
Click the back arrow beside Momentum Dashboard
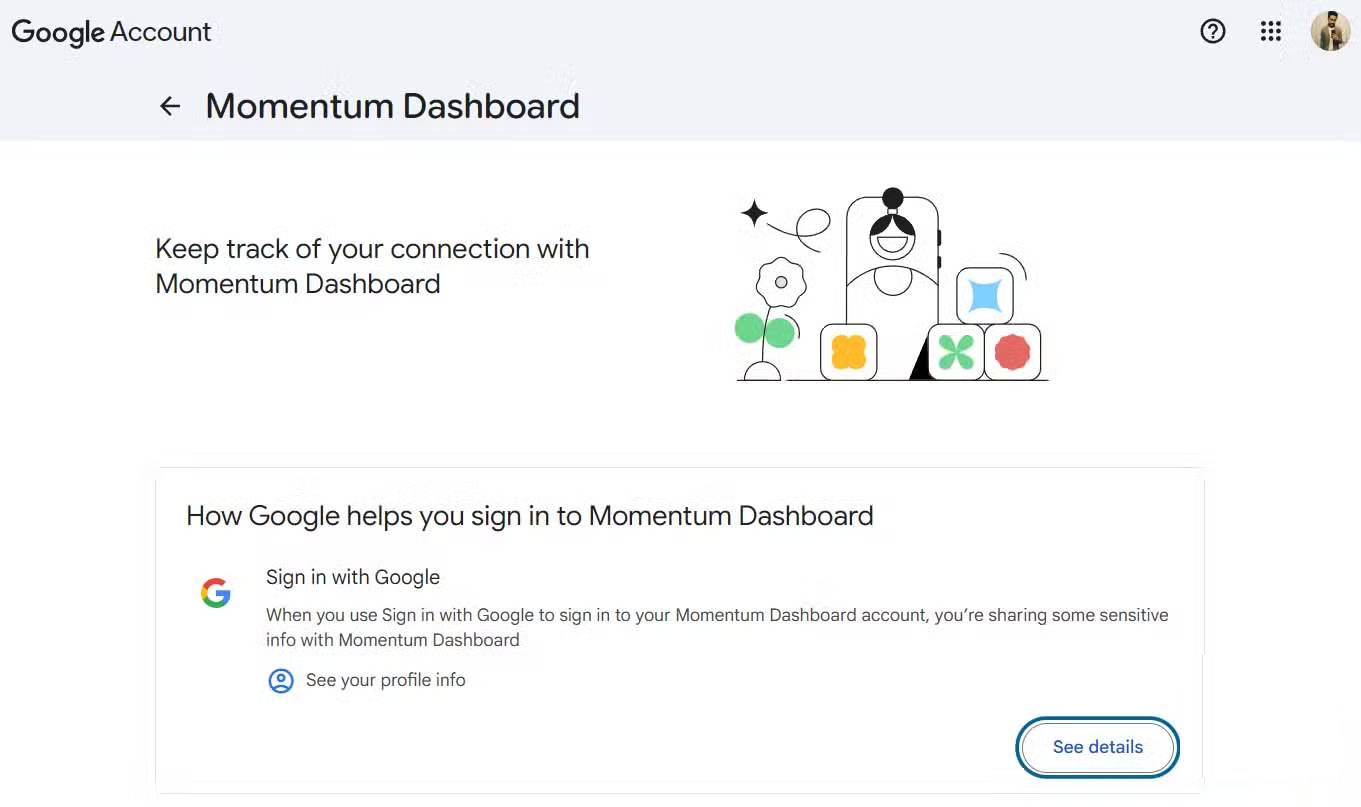169,106
